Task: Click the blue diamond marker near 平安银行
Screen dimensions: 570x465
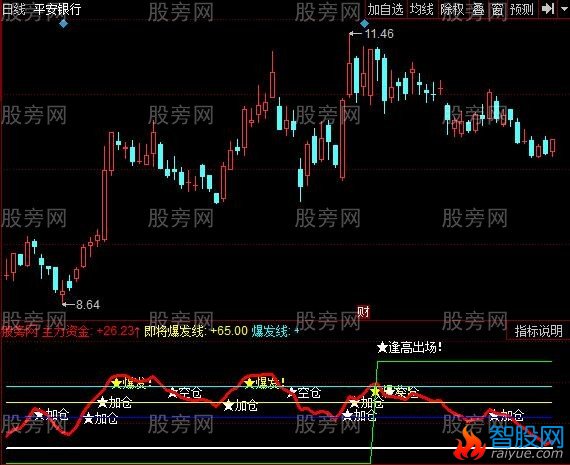Action: click(64, 24)
